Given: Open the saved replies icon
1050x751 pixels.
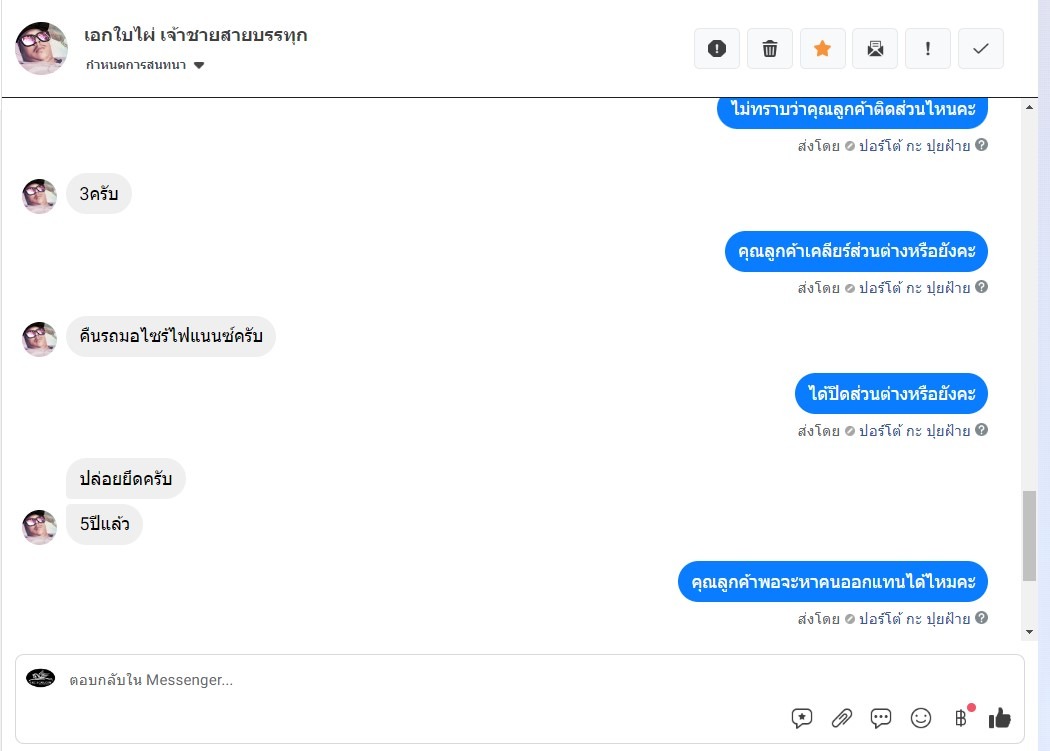Looking at the screenshot, I should (802, 718).
